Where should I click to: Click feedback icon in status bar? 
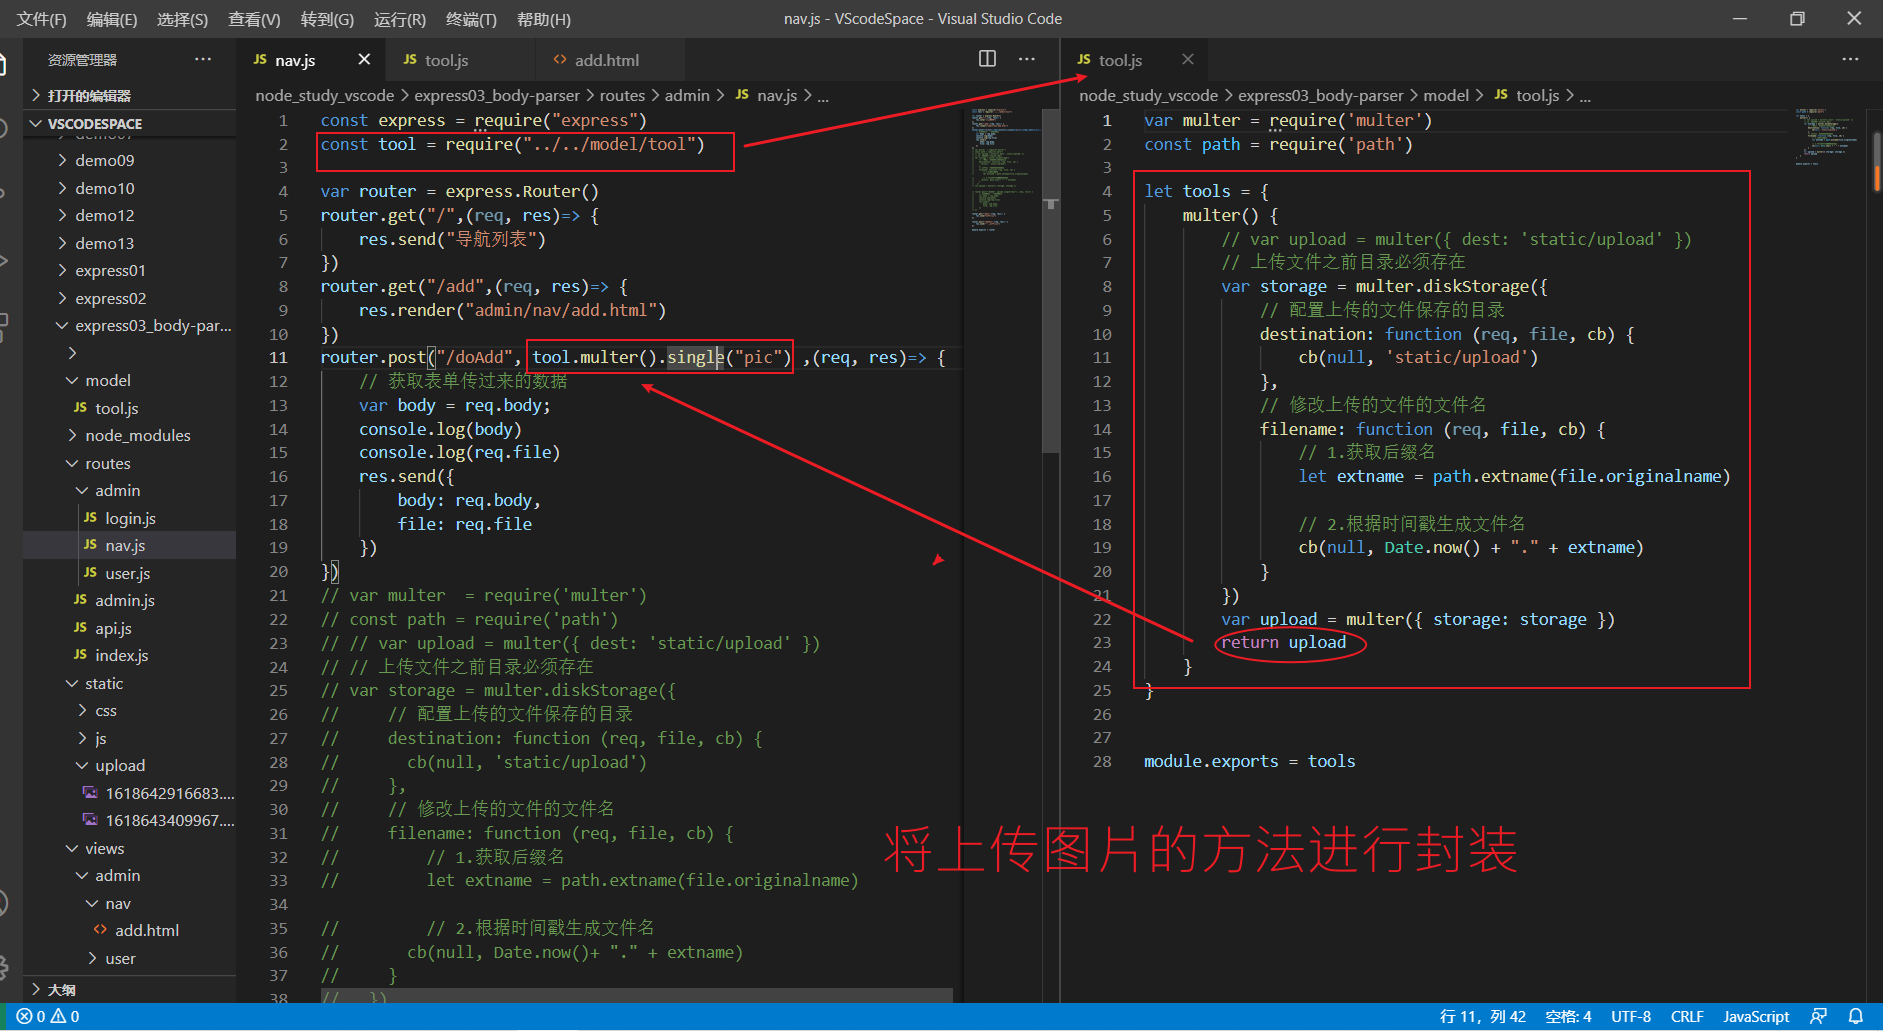click(1819, 1016)
